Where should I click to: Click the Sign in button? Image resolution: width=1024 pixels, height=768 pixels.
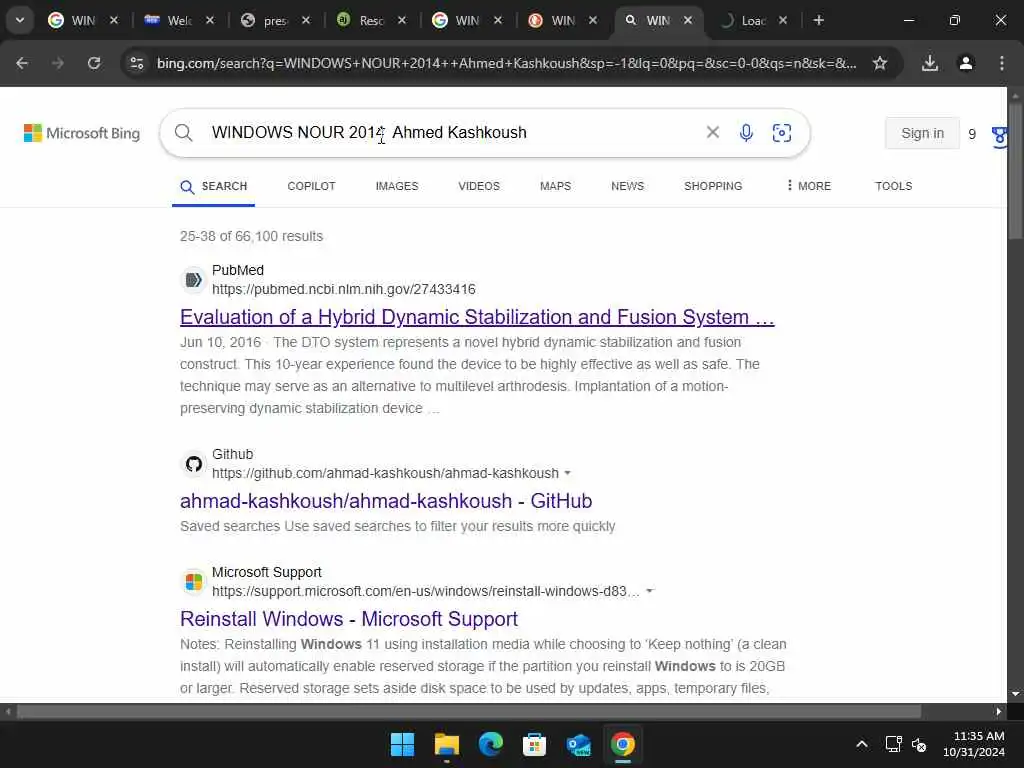(922, 133)
